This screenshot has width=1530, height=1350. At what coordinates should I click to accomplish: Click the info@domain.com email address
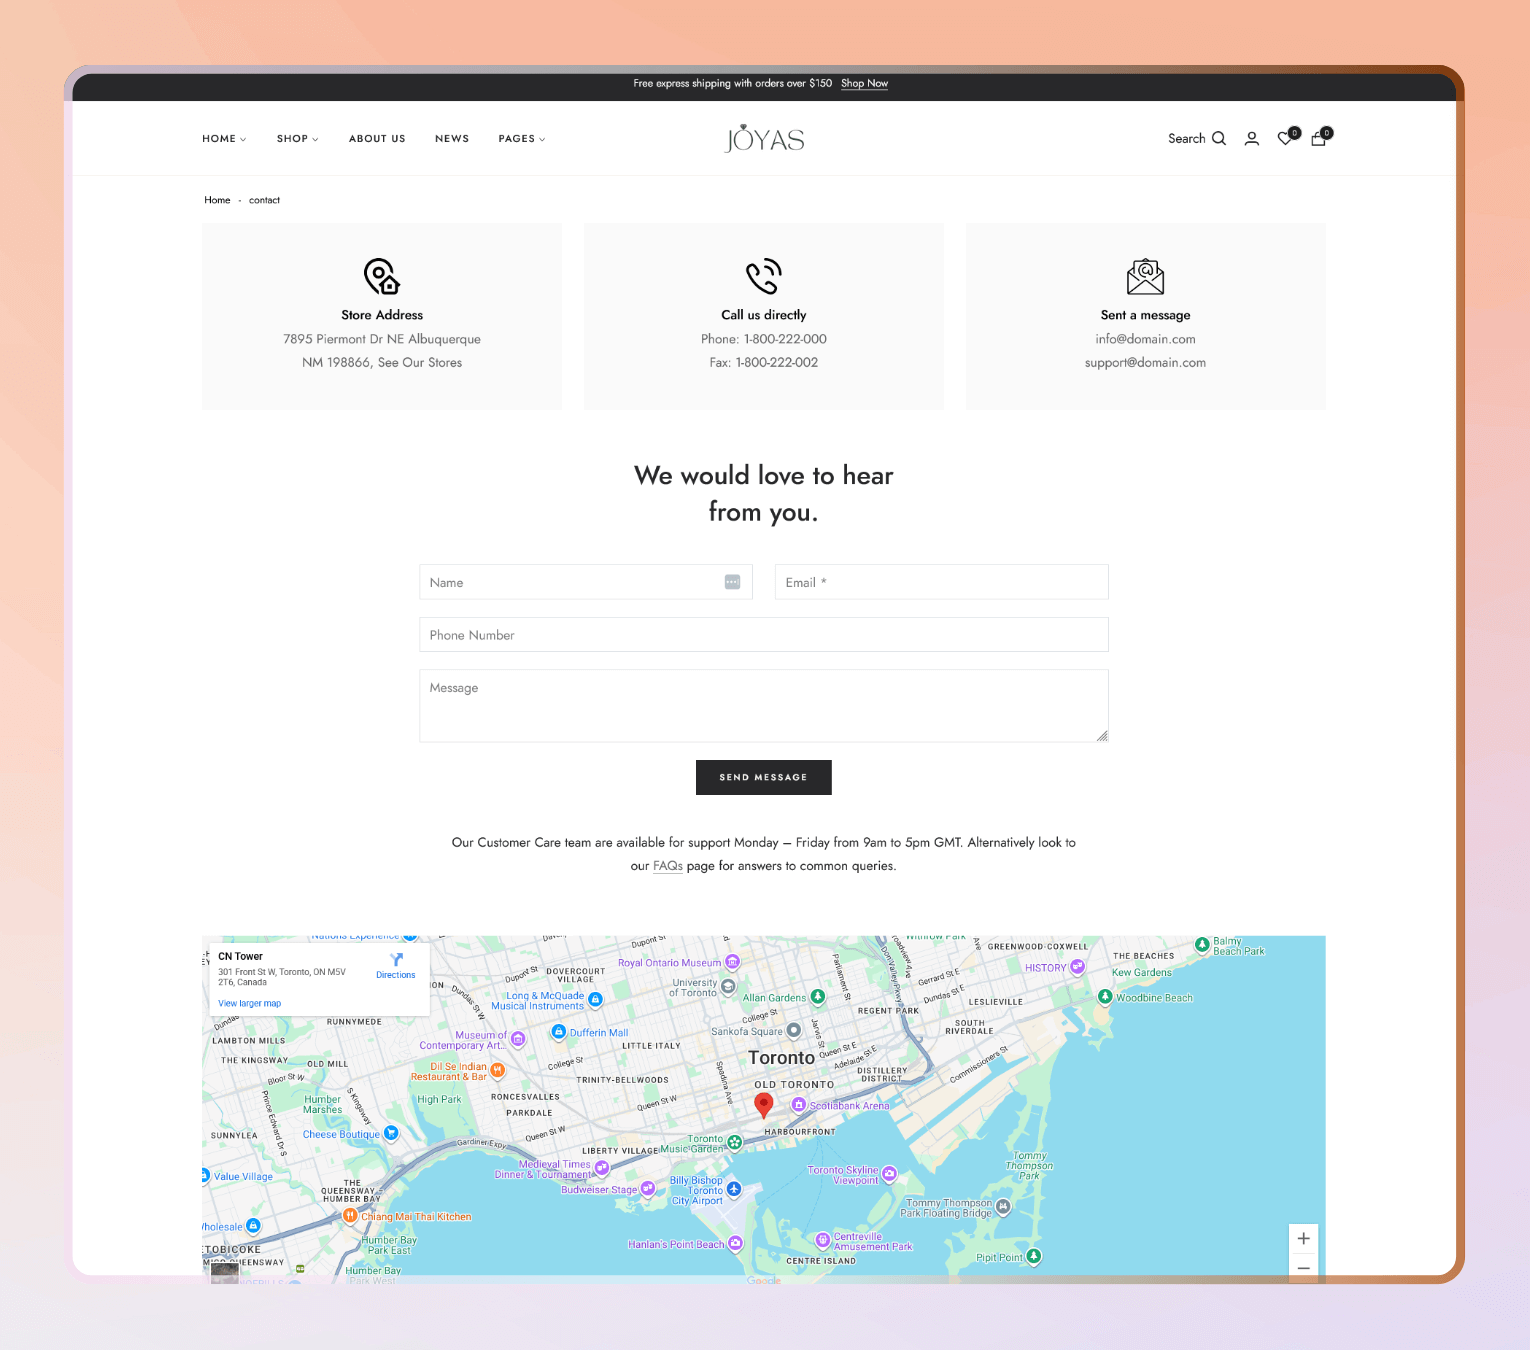[x=1146, y=339]
